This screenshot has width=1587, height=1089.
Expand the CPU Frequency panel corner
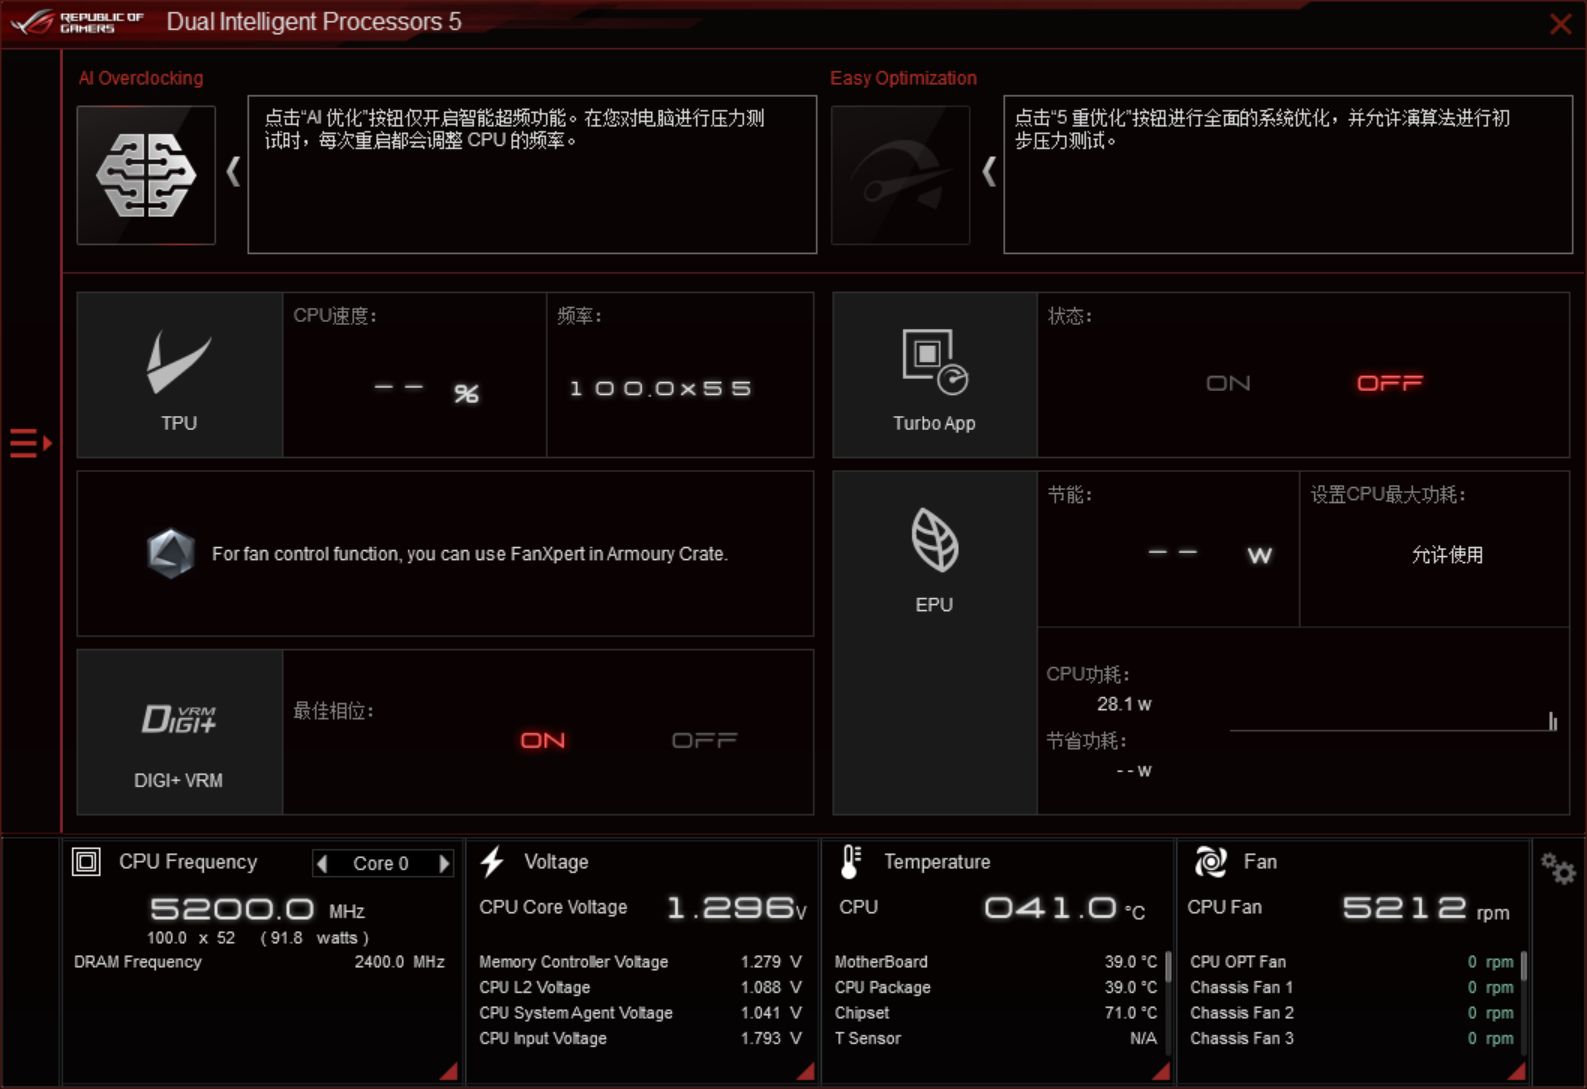[x=449, y=1071]
